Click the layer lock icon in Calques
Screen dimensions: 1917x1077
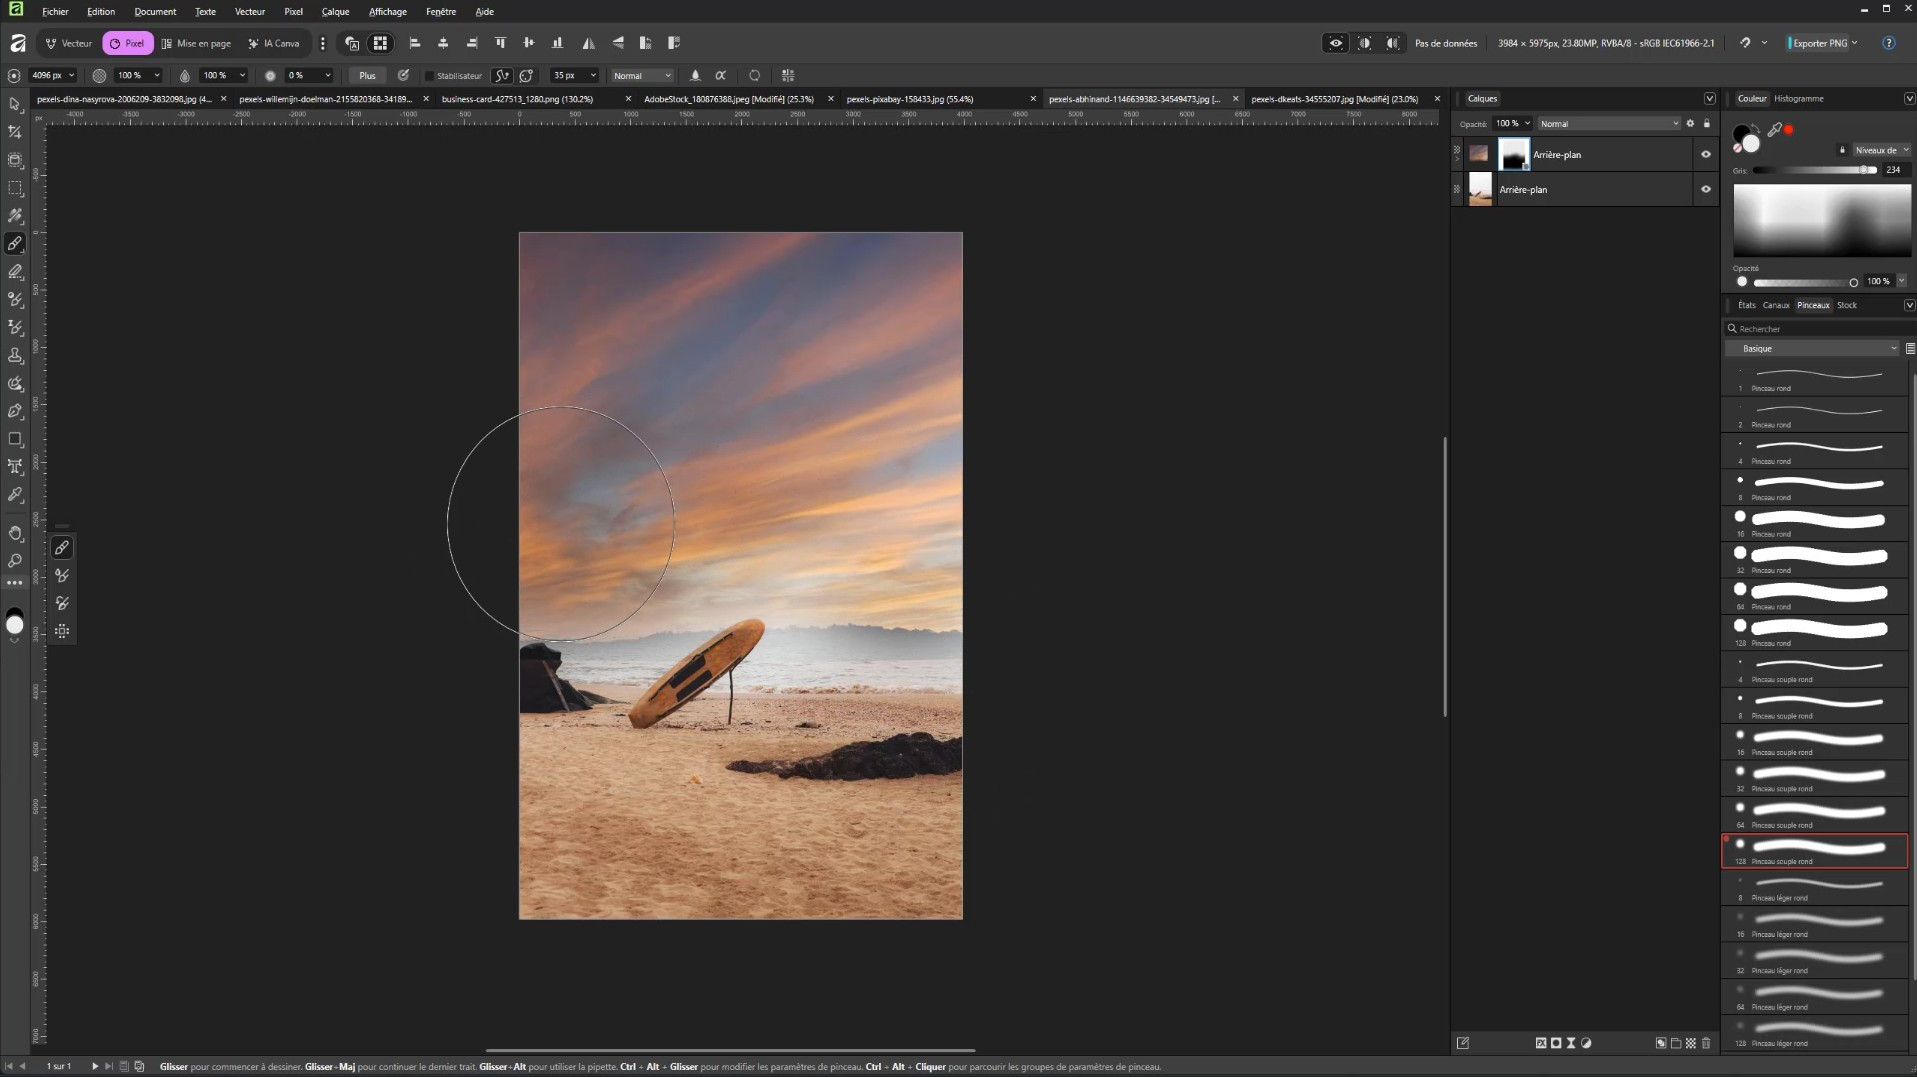click(1707, 124)
